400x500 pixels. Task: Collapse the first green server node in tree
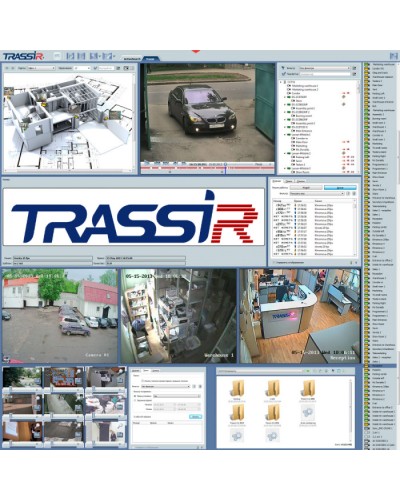pos(285,97)
